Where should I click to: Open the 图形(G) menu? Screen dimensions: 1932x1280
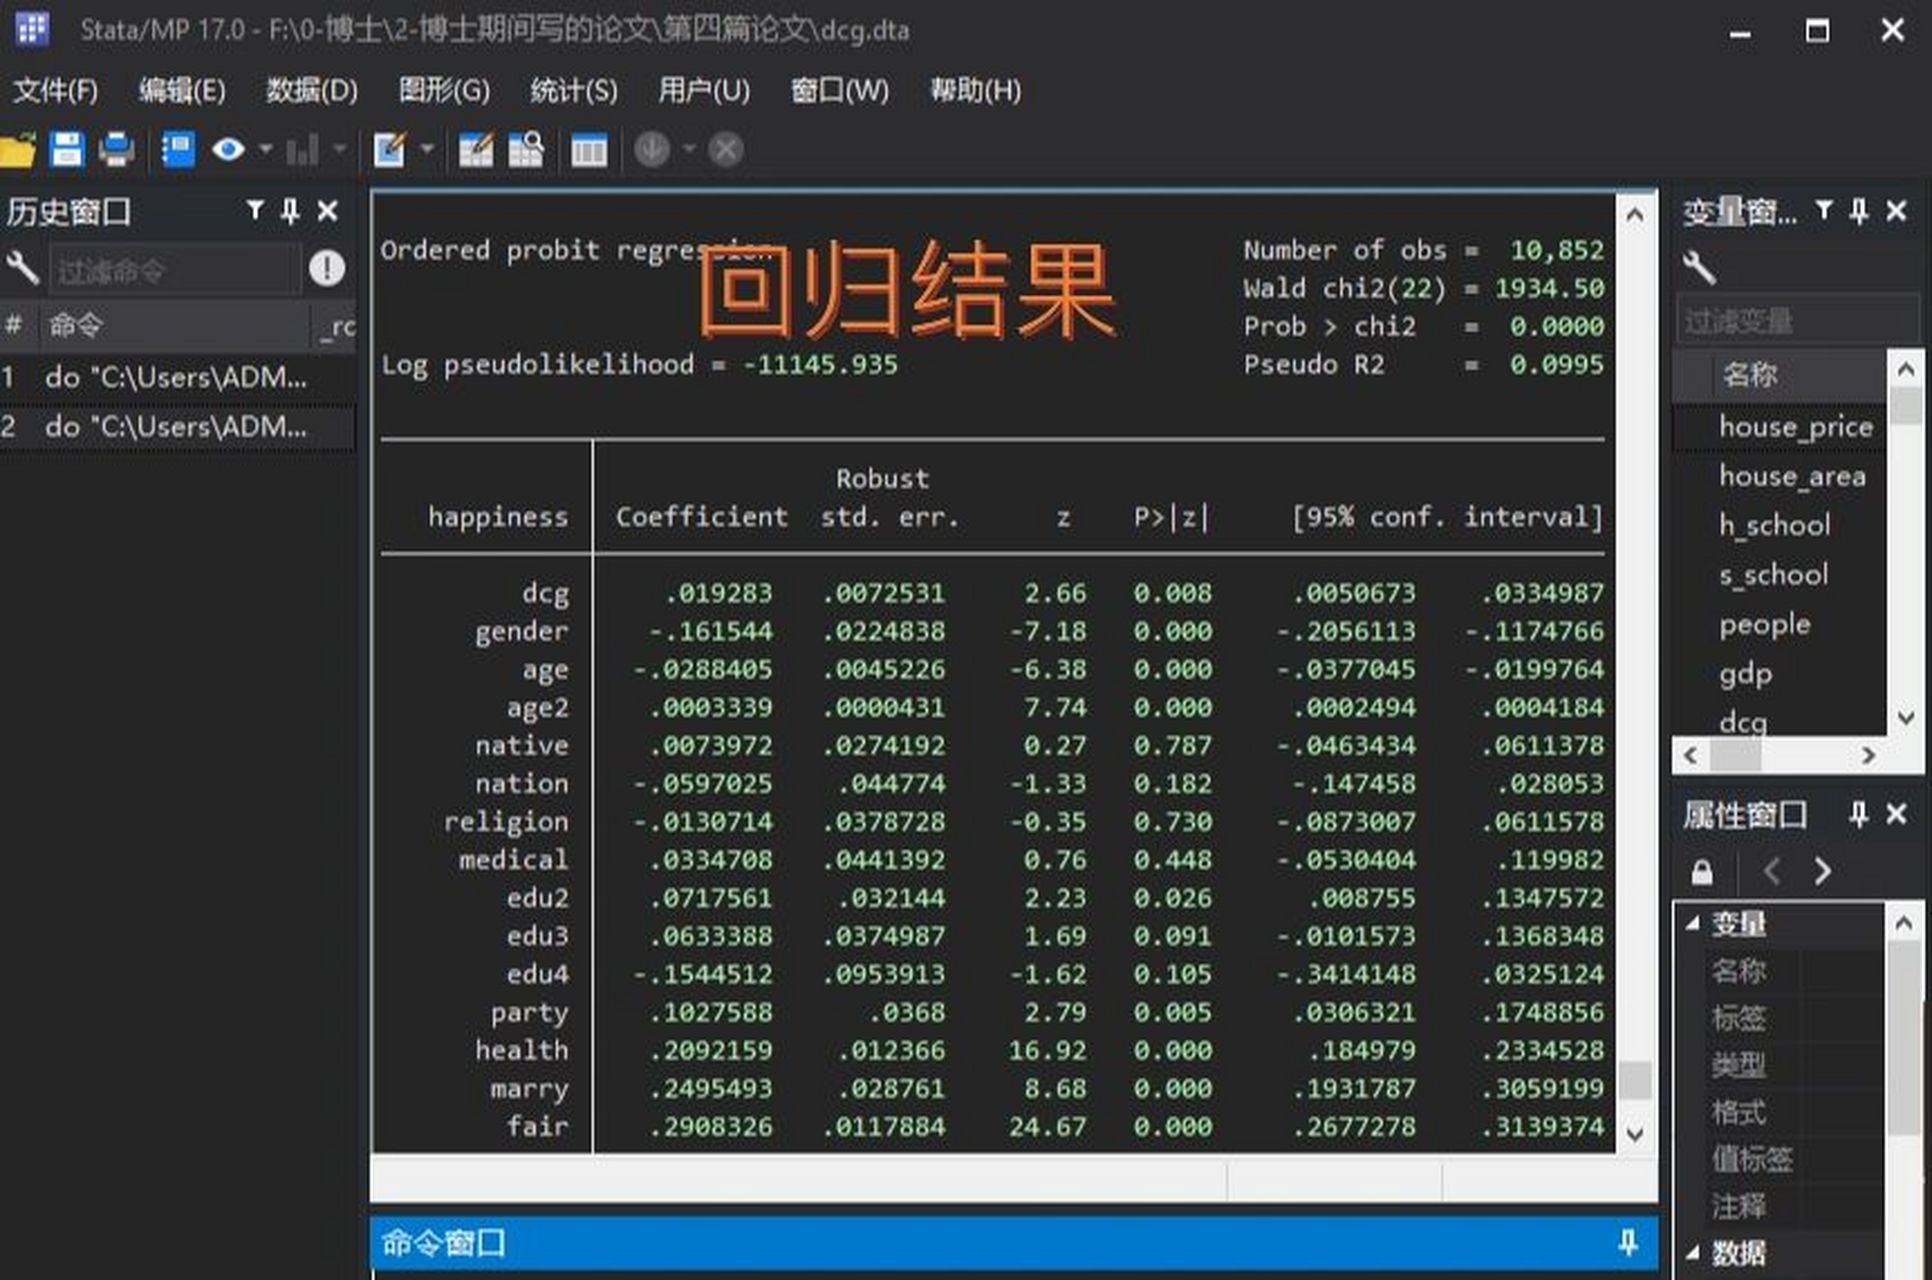(x=444, y=91)
